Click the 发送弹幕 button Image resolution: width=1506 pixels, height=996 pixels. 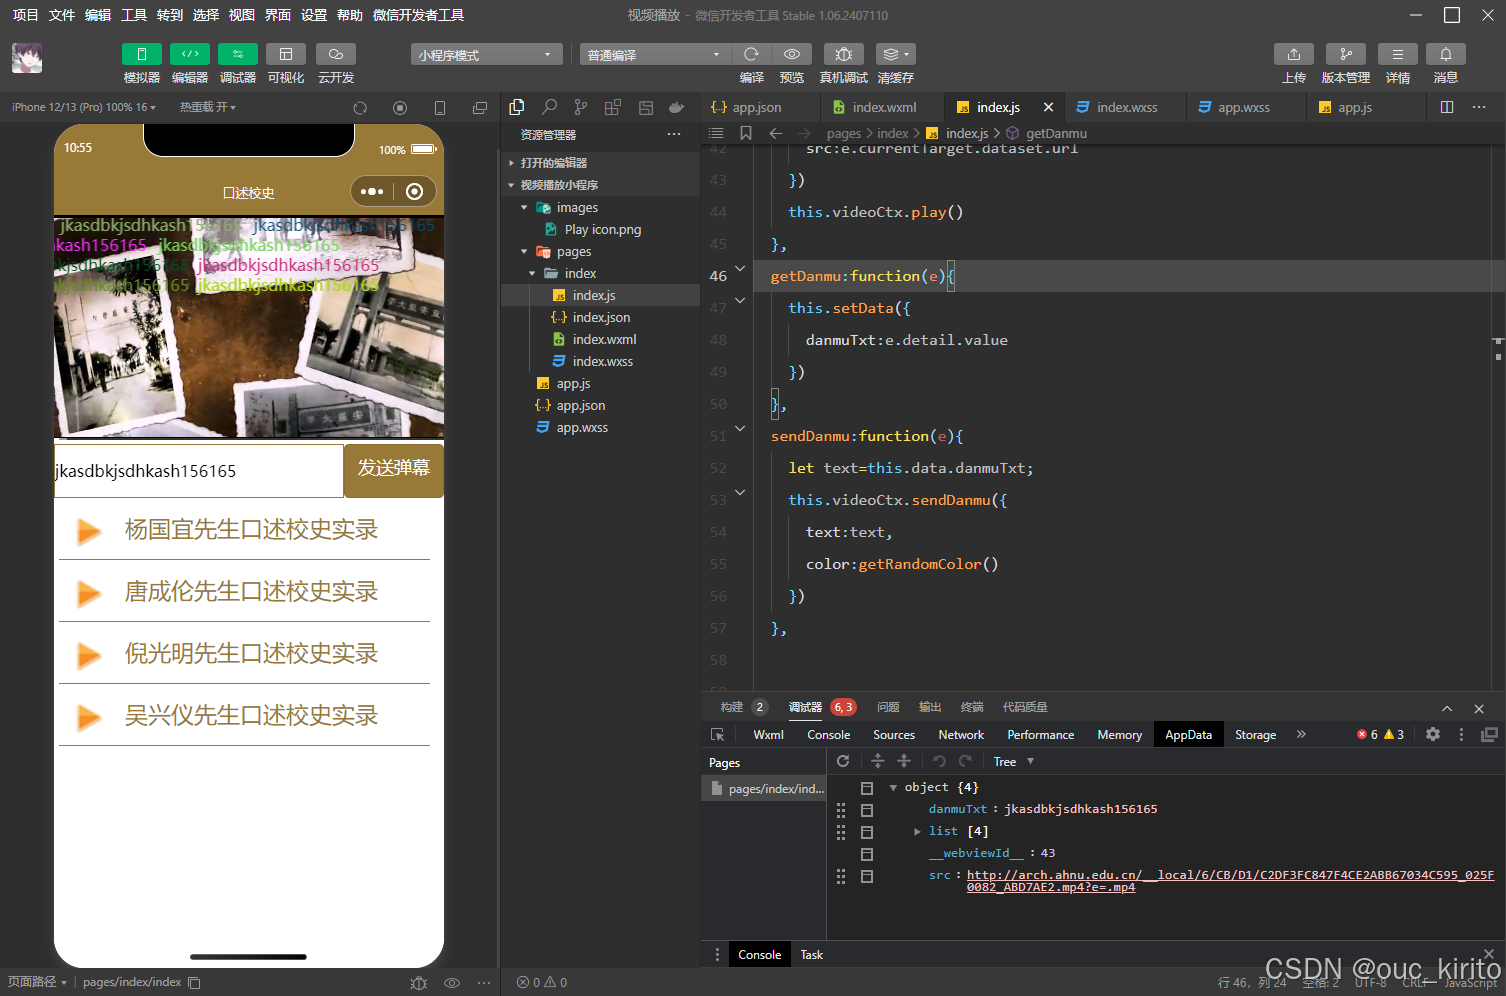point(393,469)
